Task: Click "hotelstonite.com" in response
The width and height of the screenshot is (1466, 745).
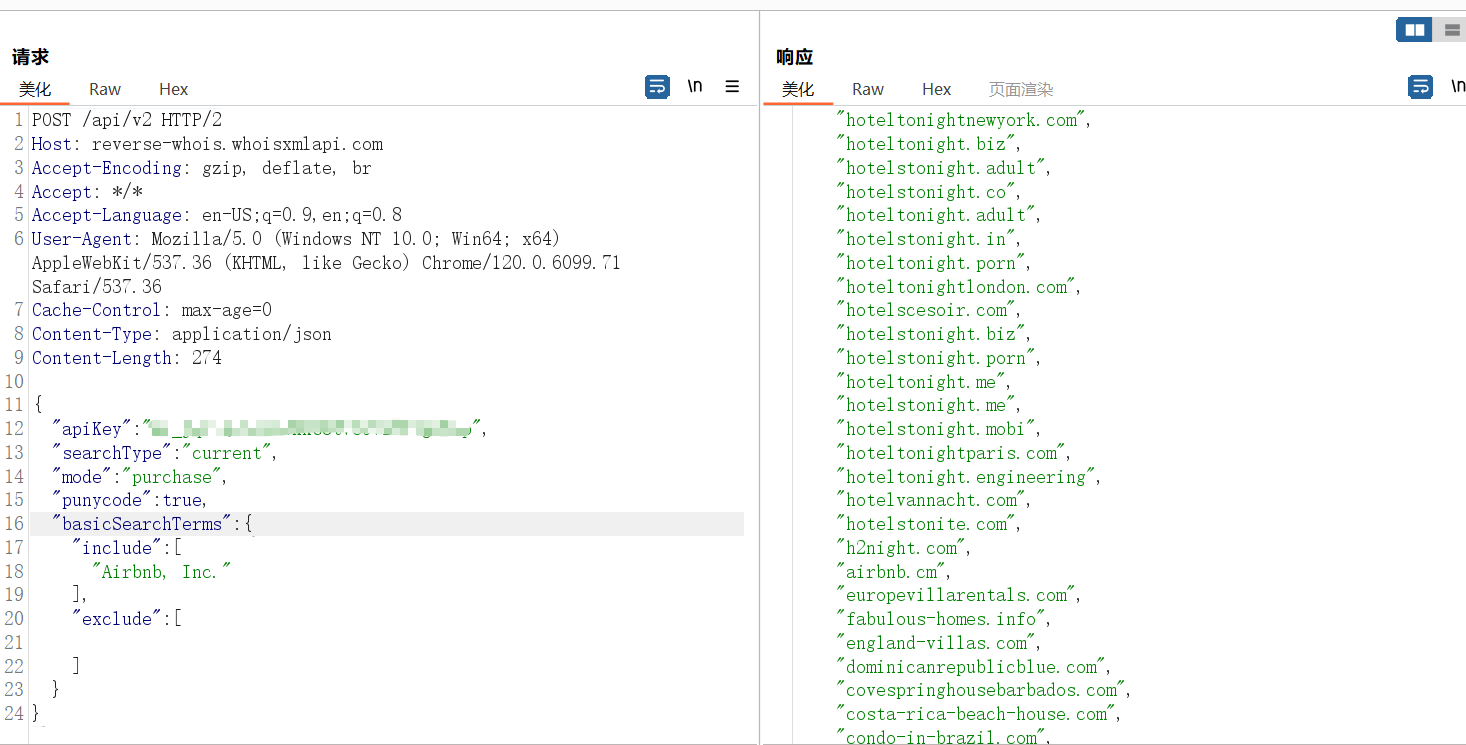Action: [x=927, y=524]
